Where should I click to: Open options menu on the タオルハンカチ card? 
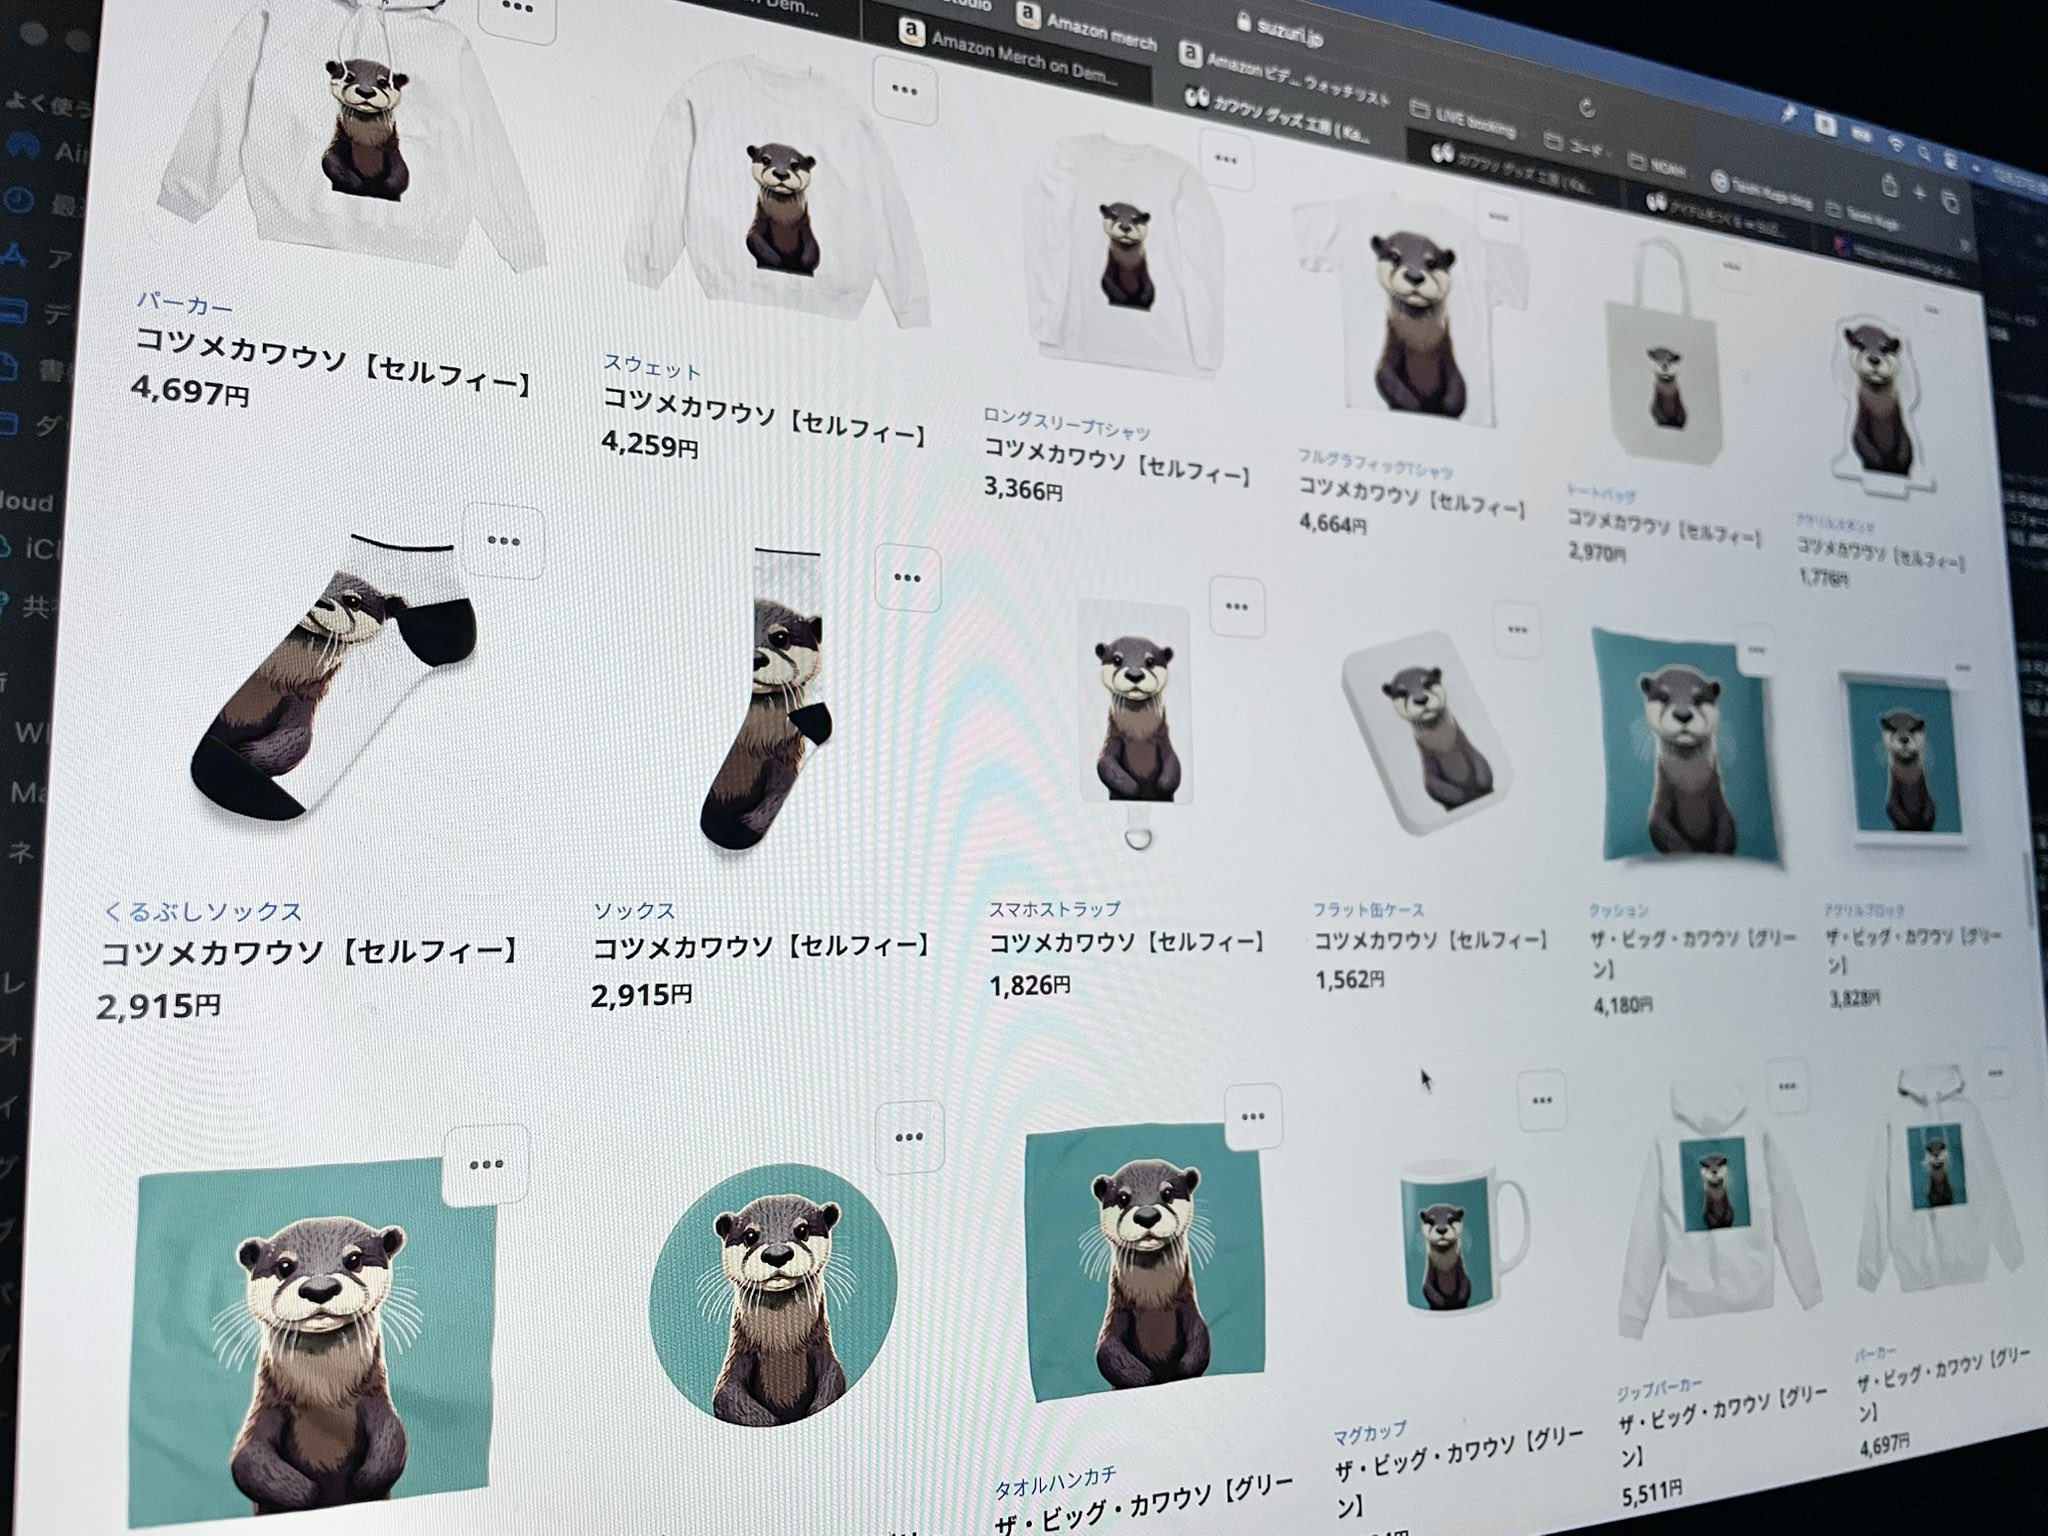tap(1253, 1117)
